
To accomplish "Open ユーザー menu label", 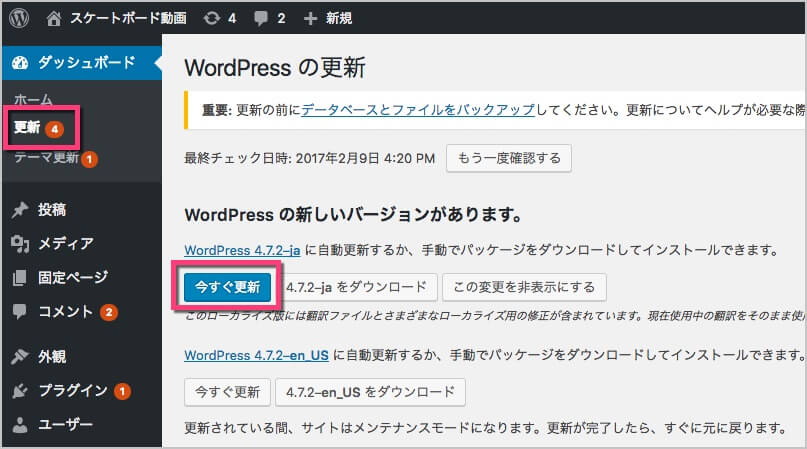I will point(66,425).
